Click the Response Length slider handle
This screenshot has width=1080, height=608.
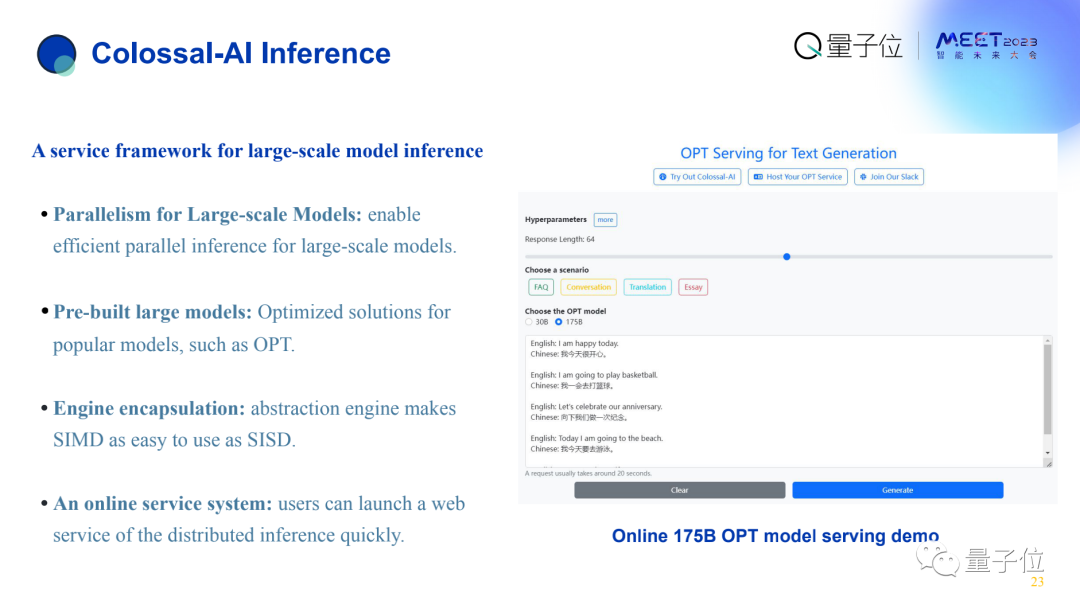[x=787, y=257]
